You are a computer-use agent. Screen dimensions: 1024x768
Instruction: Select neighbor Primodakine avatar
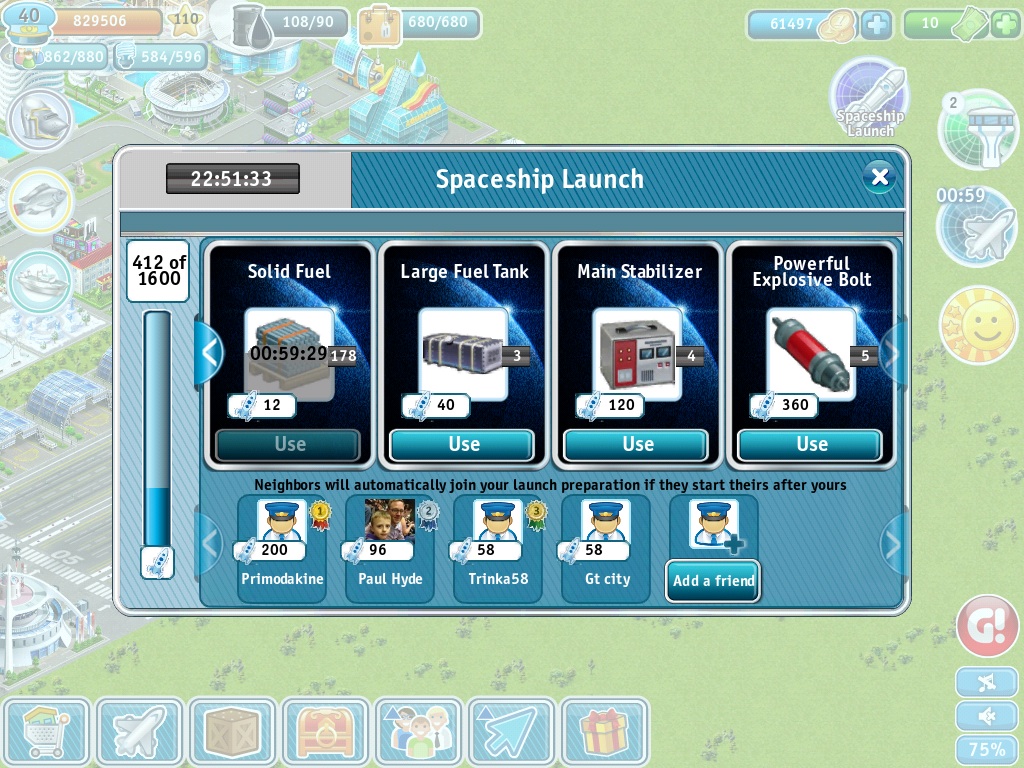tap(281, 521)
